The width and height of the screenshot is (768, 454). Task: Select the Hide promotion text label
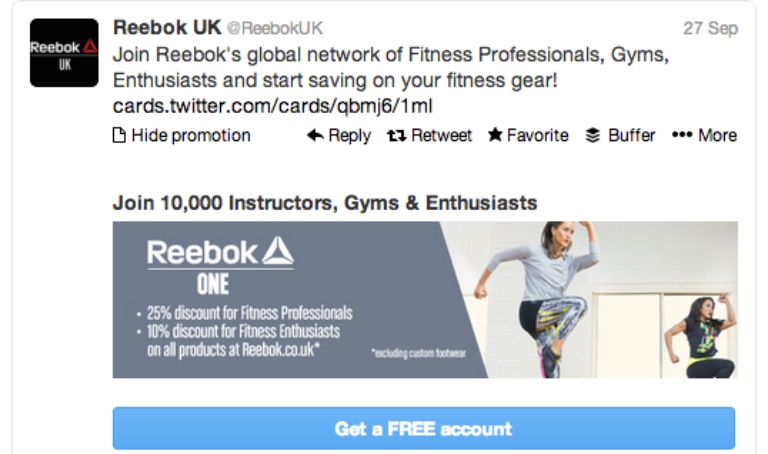point(191,135)
